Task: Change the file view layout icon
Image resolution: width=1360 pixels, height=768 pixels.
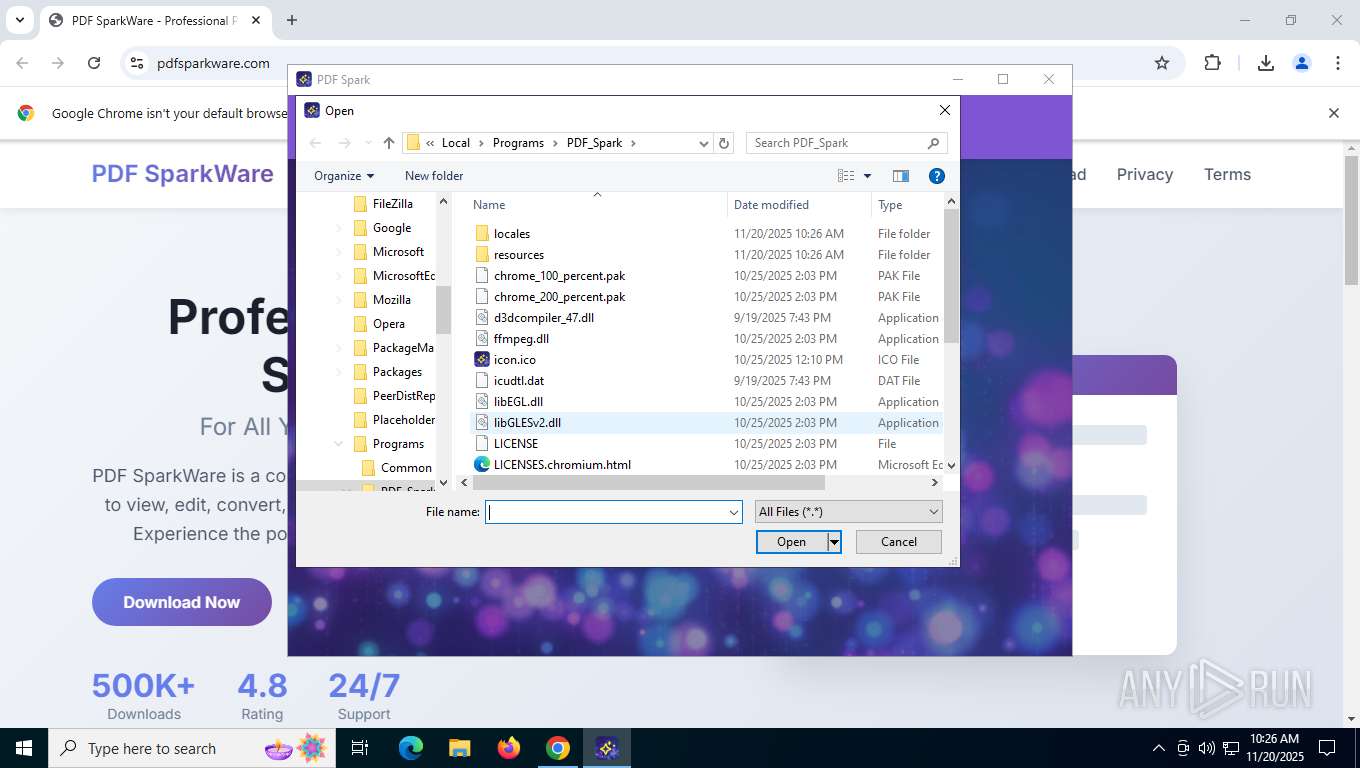Action: [x=846, y=176]
